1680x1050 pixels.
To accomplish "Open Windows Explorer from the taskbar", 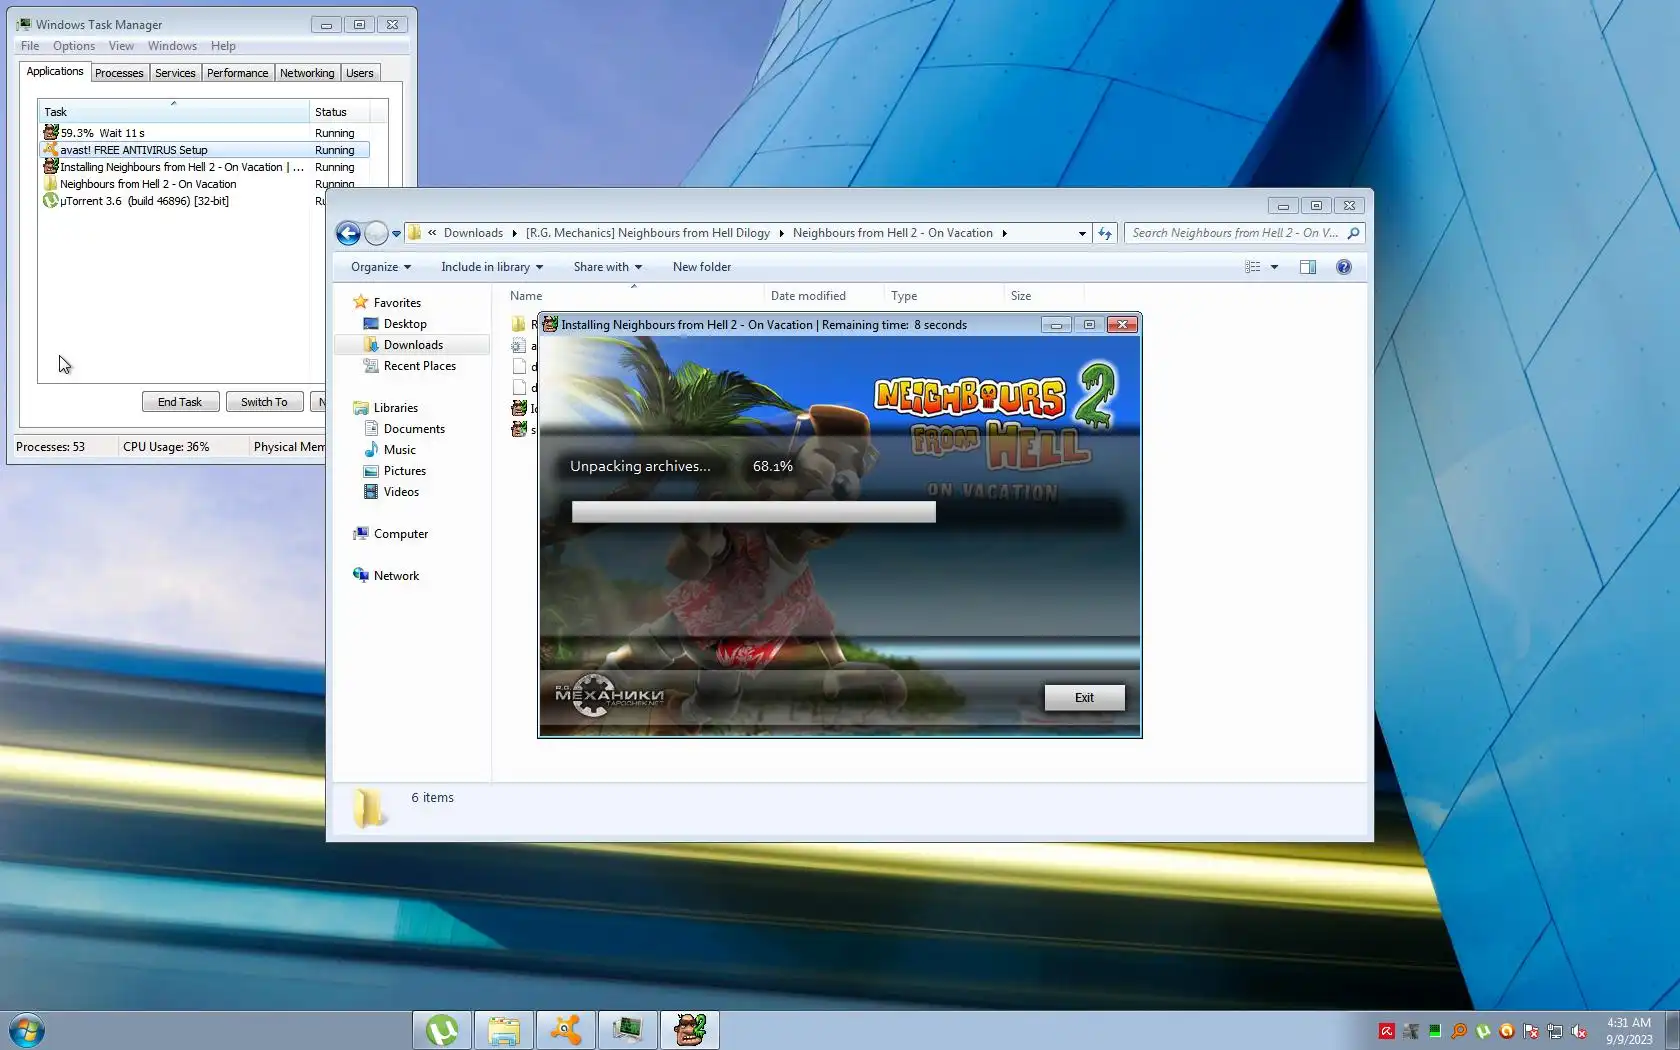I will (504, 1030).
